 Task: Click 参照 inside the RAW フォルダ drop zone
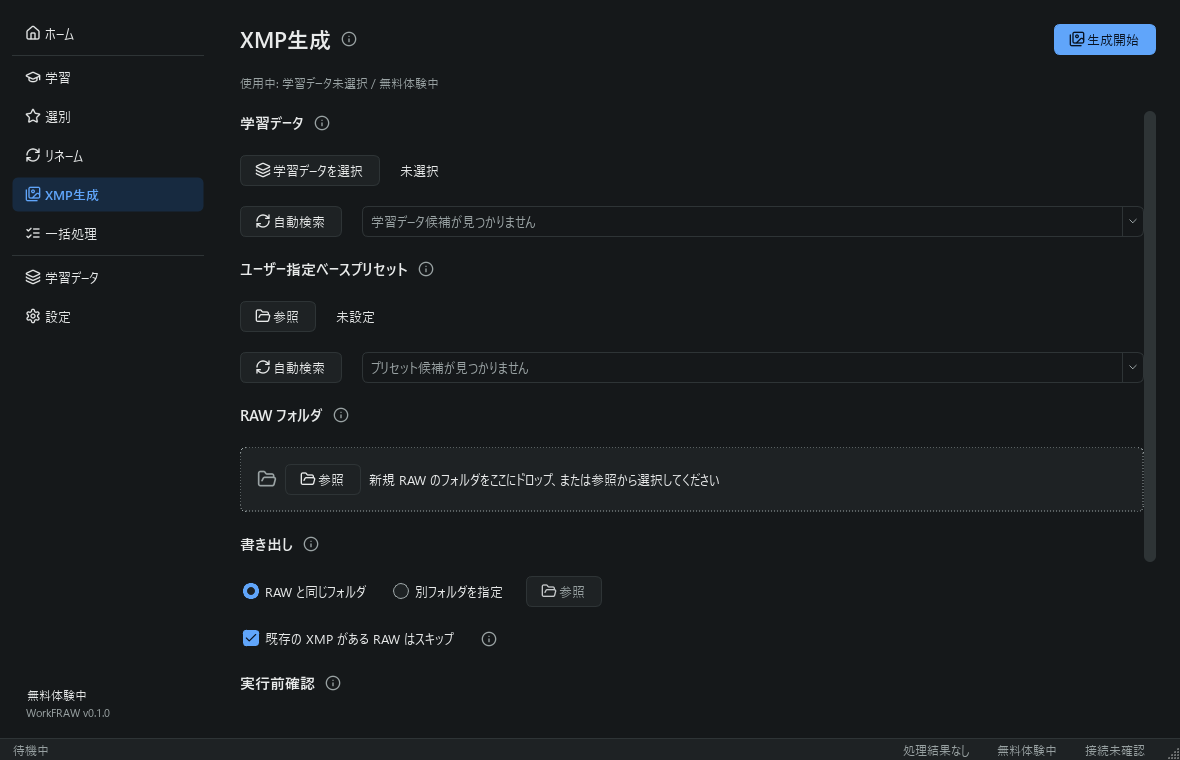pos(323,479)
